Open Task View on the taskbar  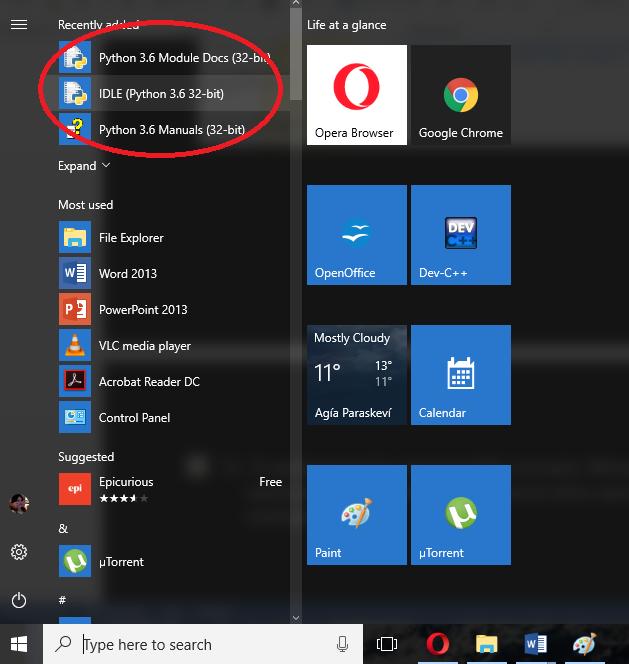pyautogui.click(x=387, y=644)
